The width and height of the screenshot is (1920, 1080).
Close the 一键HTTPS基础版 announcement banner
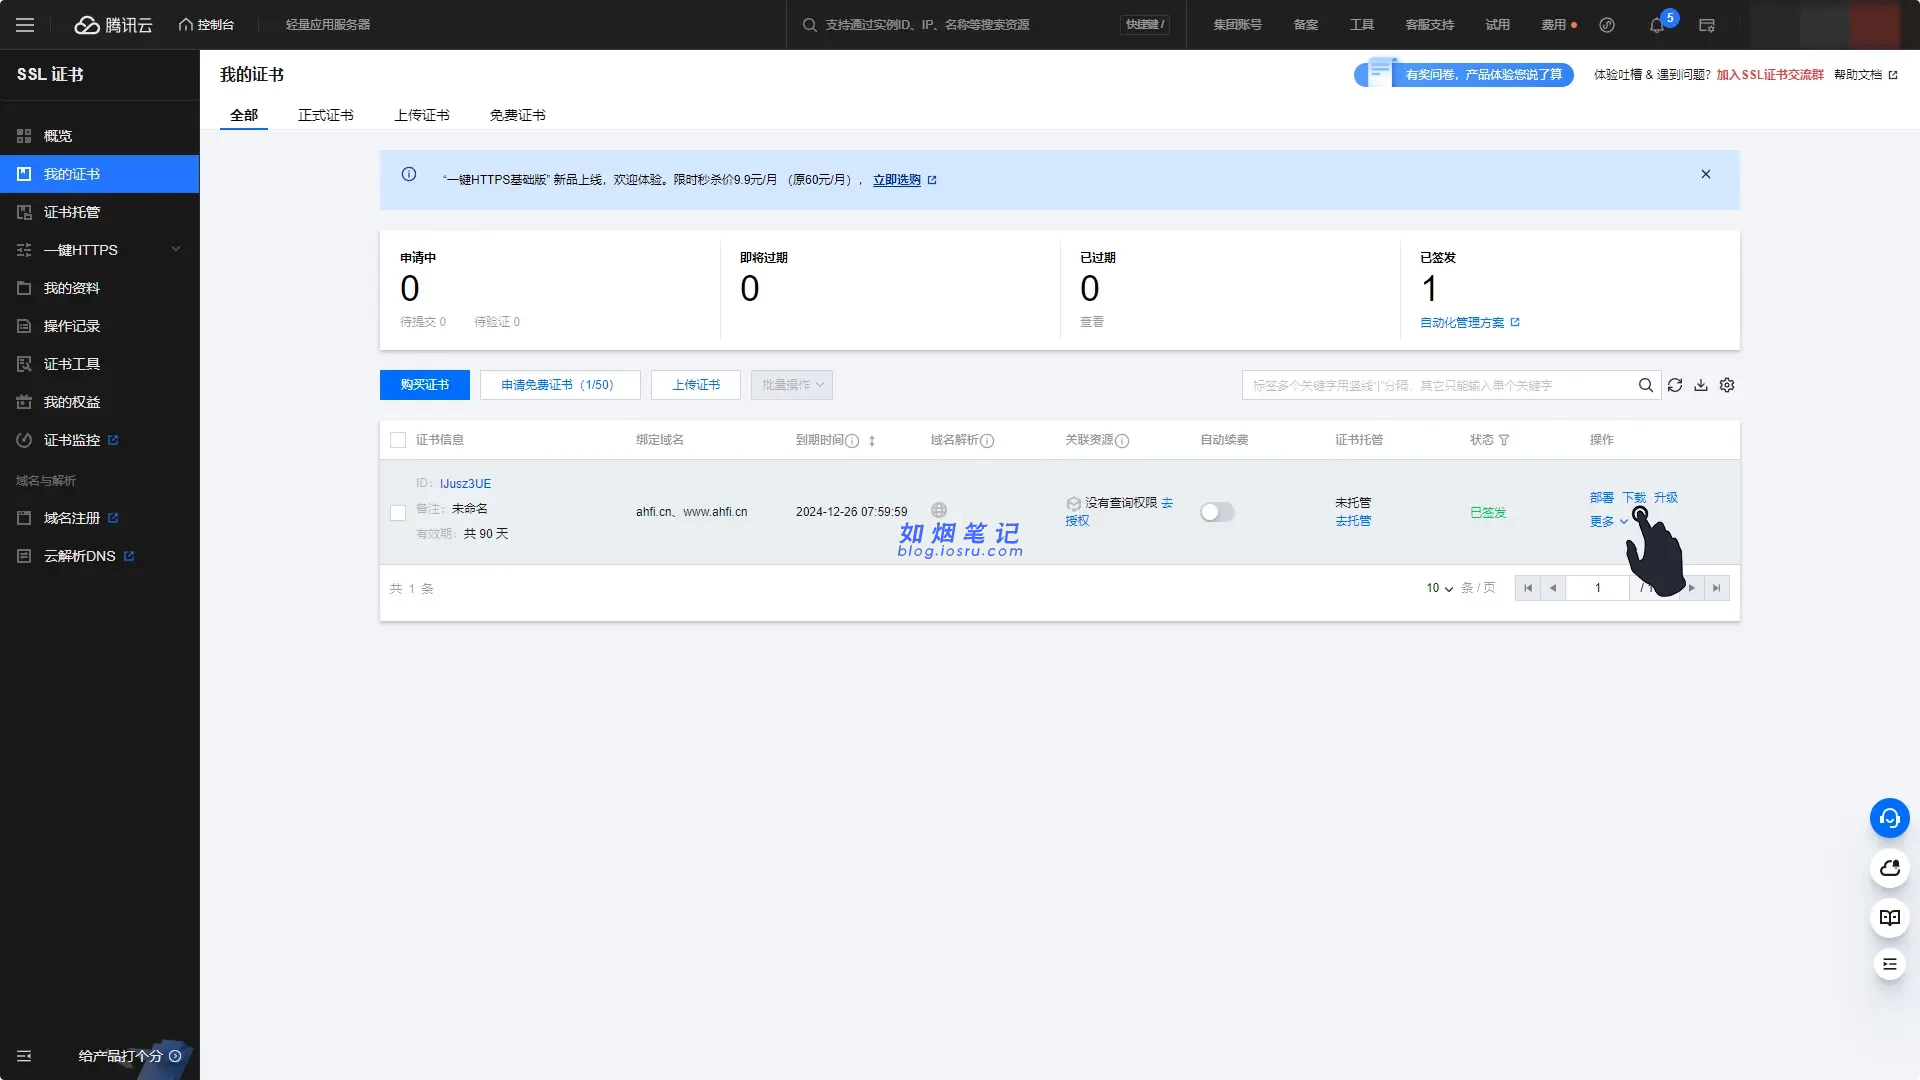pyautogui.click(x=1706, y=174)
